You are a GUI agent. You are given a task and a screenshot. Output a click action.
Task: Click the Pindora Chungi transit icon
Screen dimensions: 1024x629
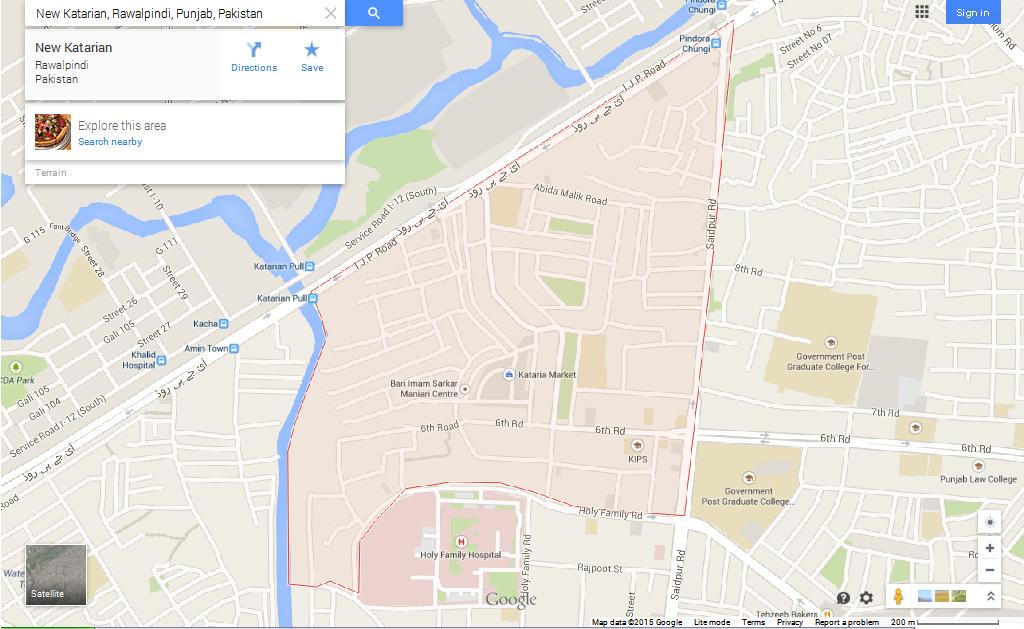[716, 44]
